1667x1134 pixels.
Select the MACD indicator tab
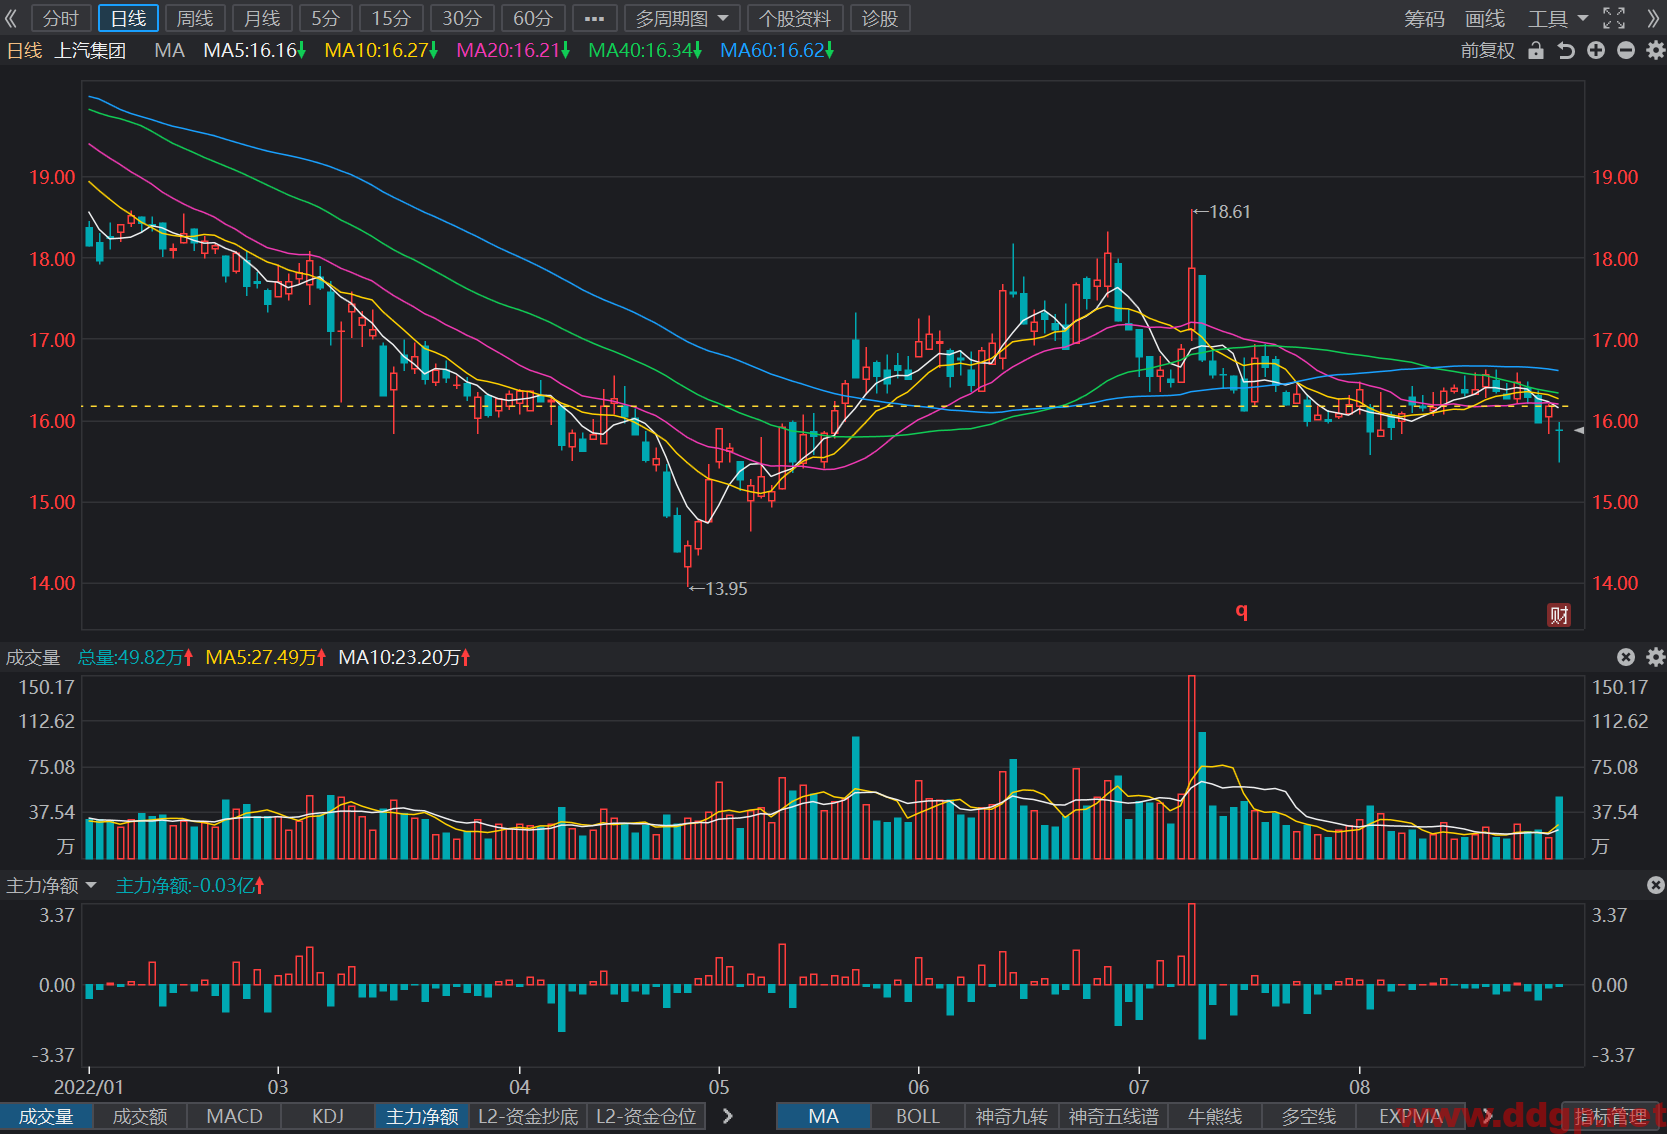pyautogui.click(x=234, y=1116)
